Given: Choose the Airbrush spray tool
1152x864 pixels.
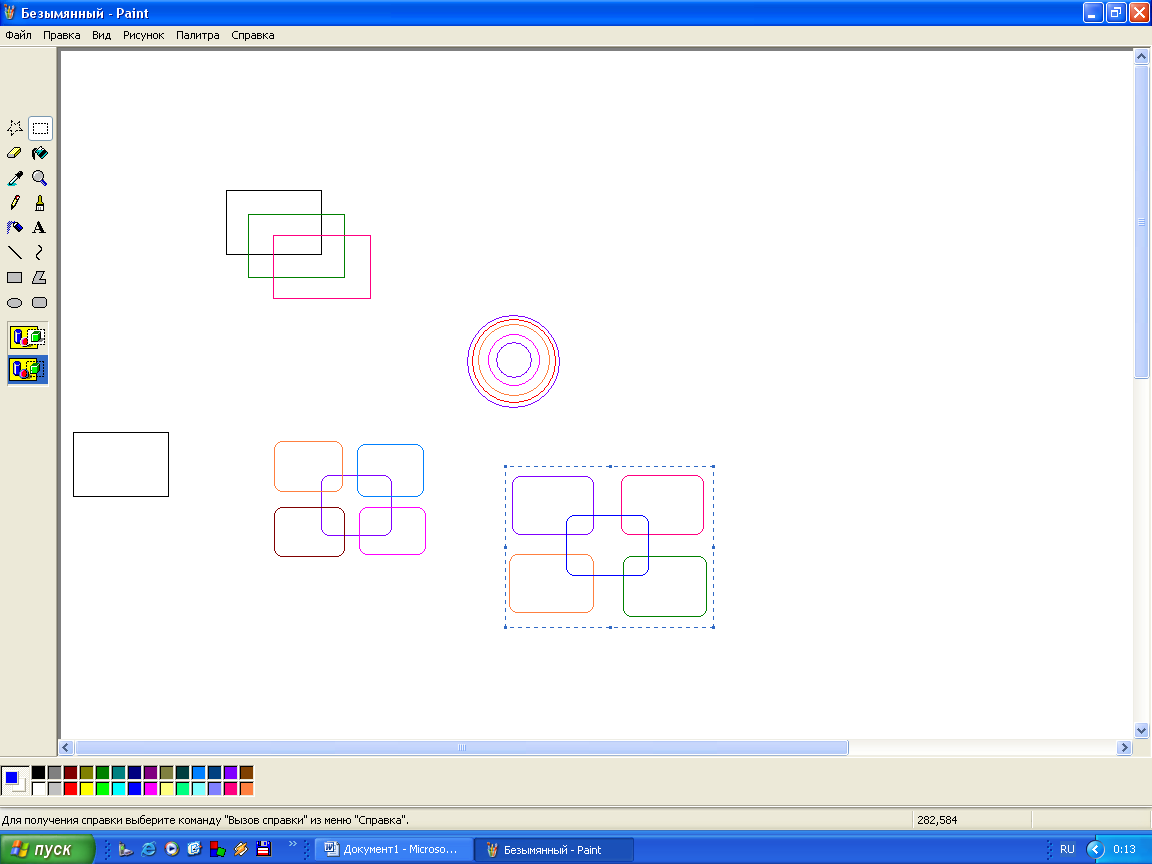Looking at the screenshot, I should point(15,228).
